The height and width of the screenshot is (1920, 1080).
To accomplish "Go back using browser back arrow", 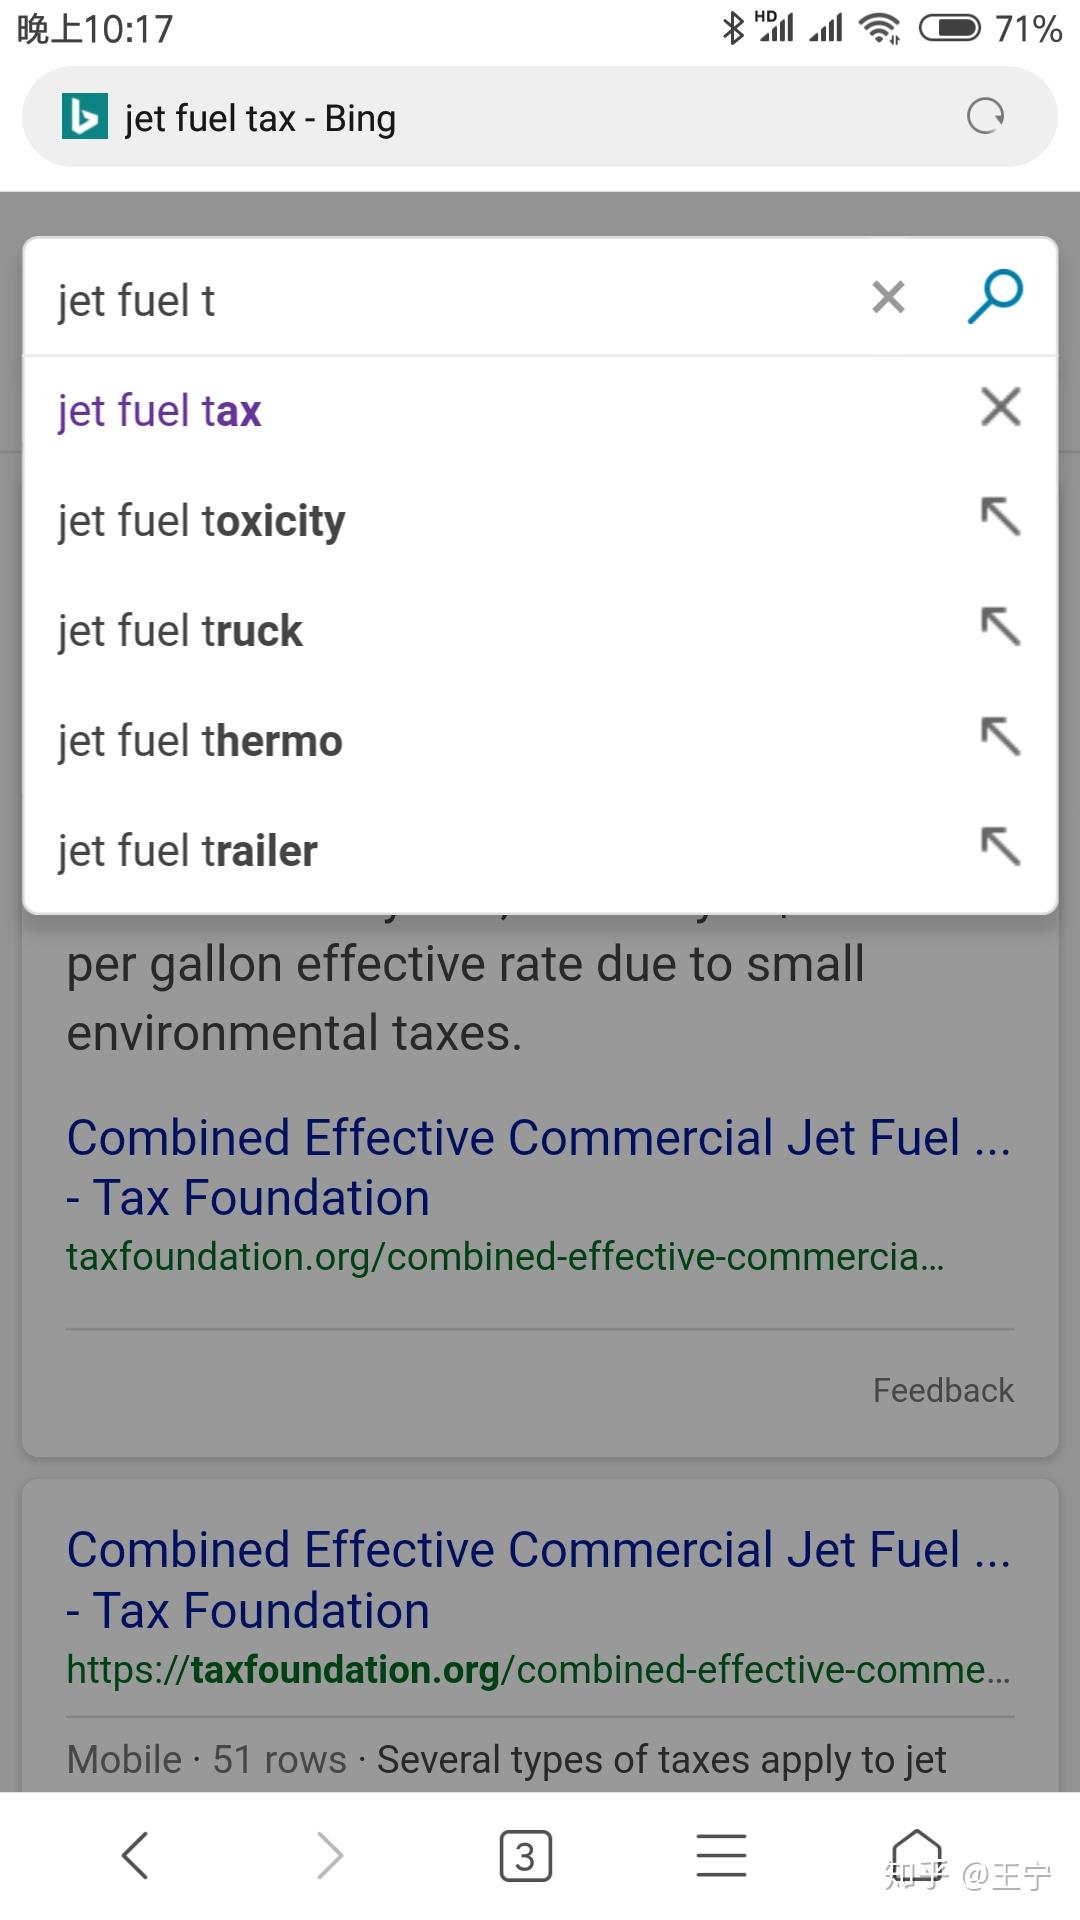I will 135,1856.
